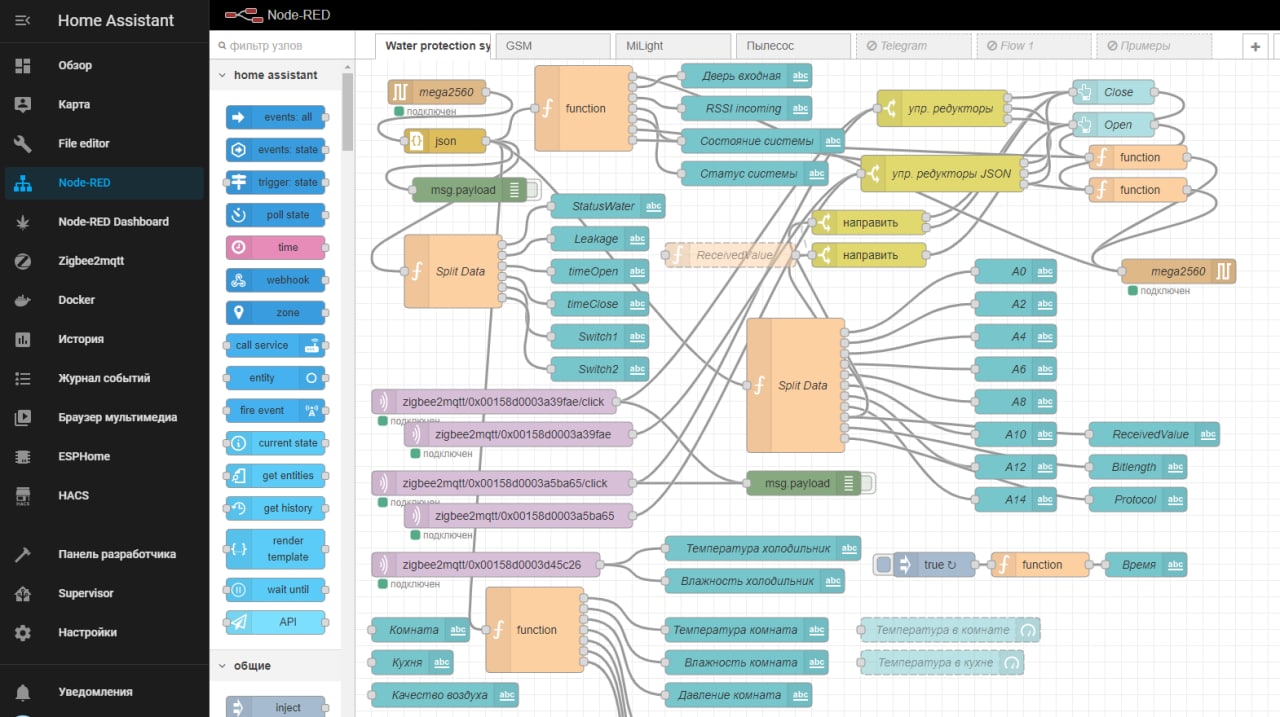Viewport: 1280px width, 717px height.
Task: Select the zone palette node
Action: click(x=275, y=313)
